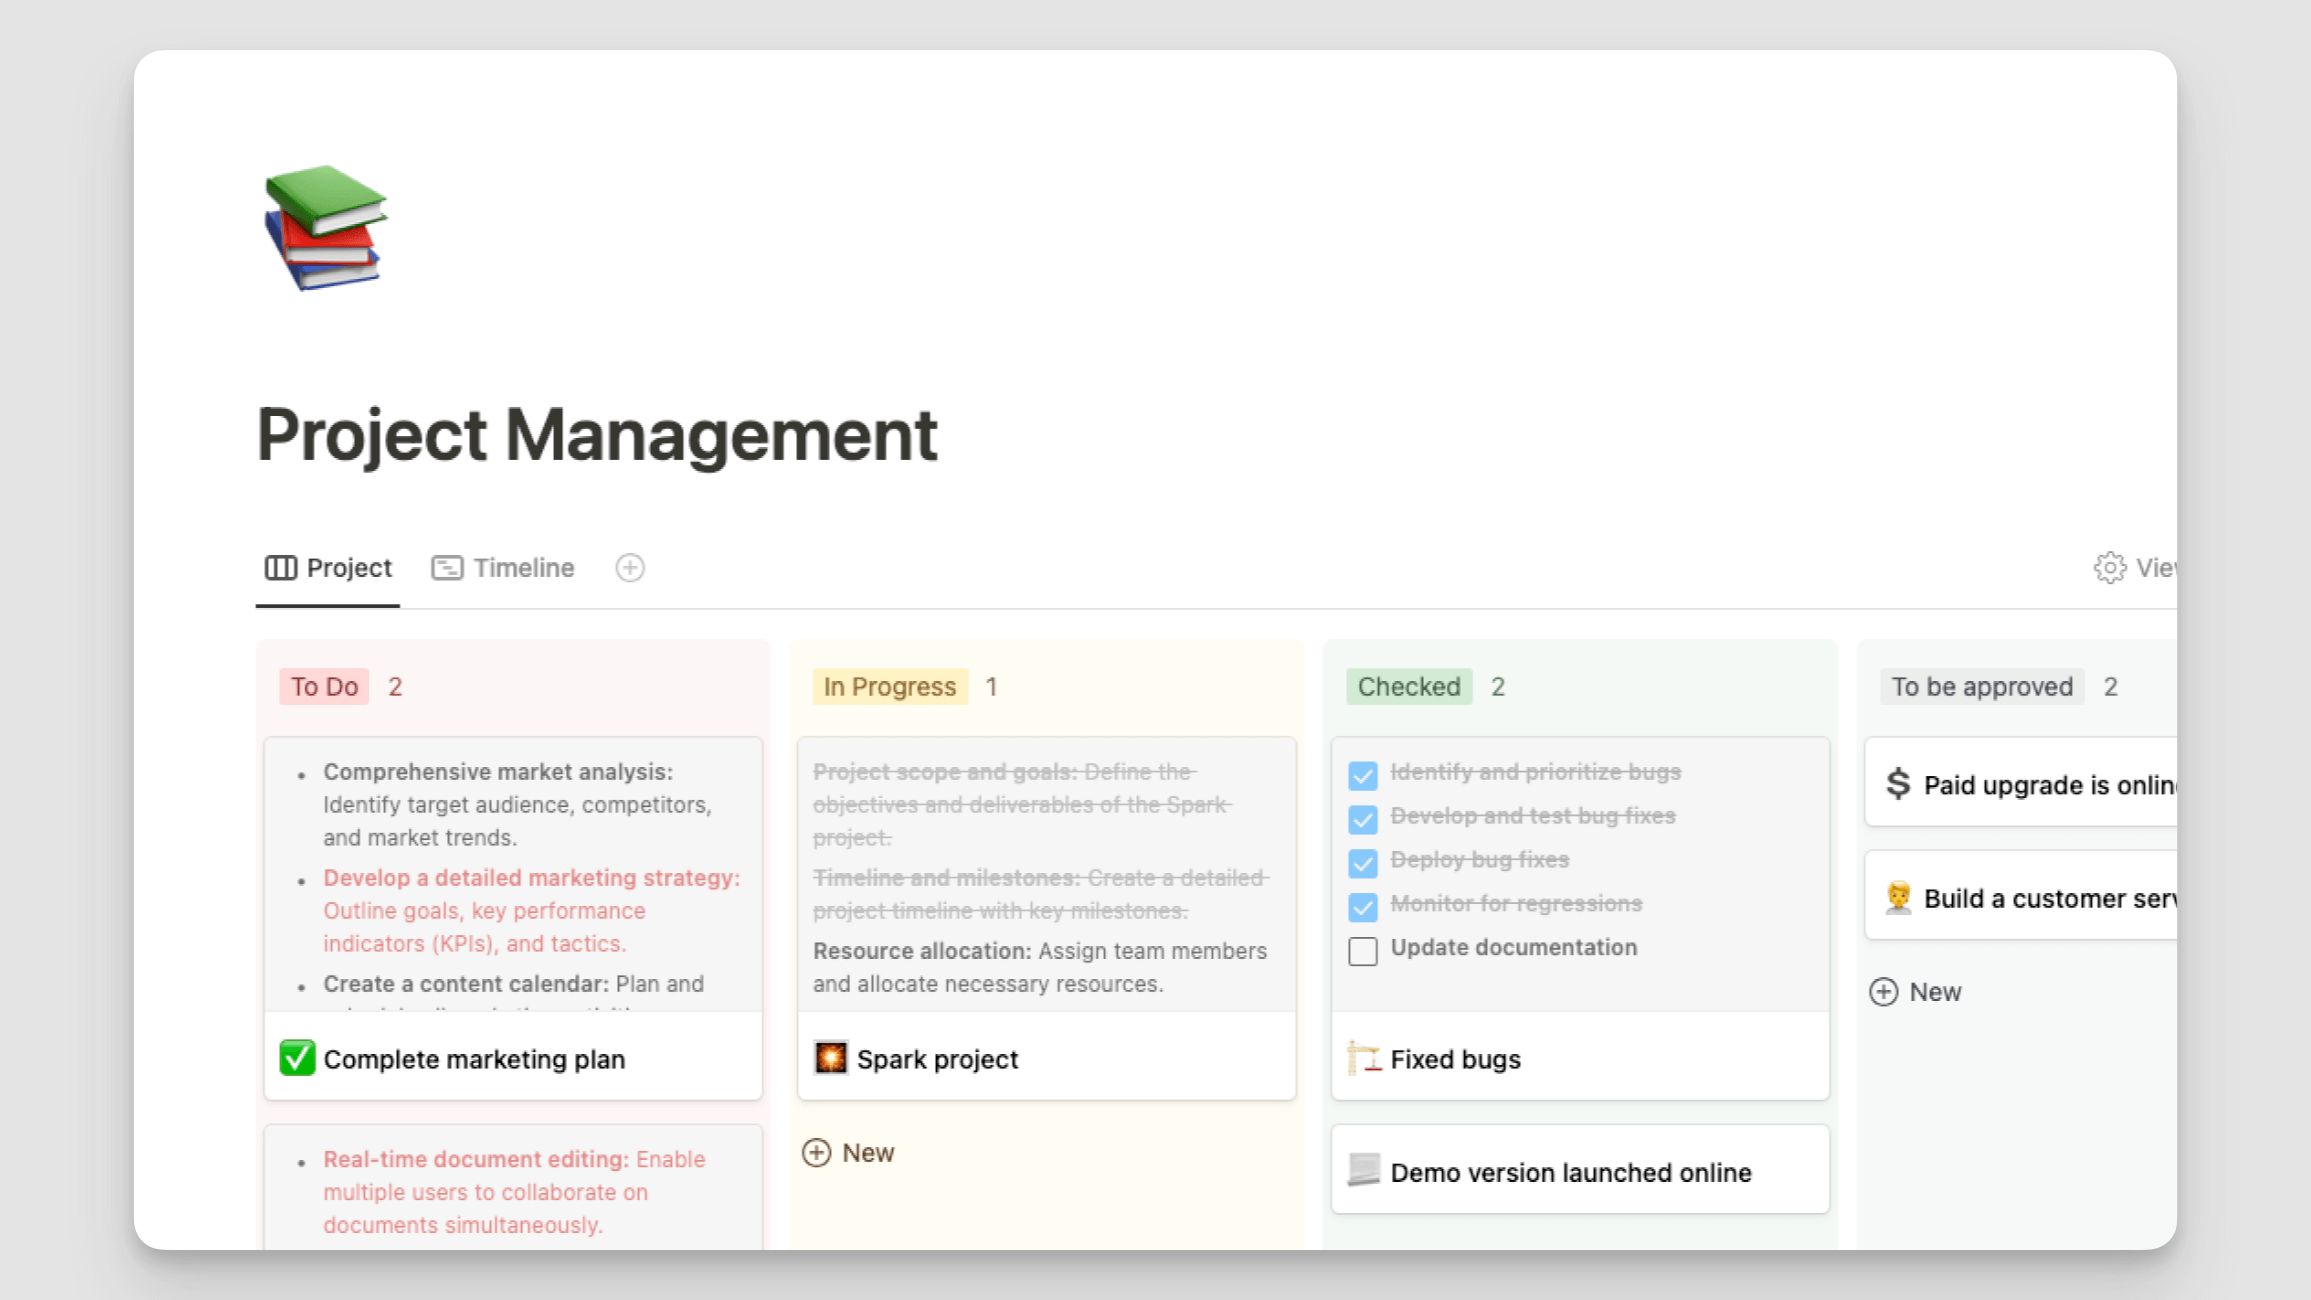2311x1300 pixels.
Task: Open Demo version launched online card
Action: tap(1570, 1172)
